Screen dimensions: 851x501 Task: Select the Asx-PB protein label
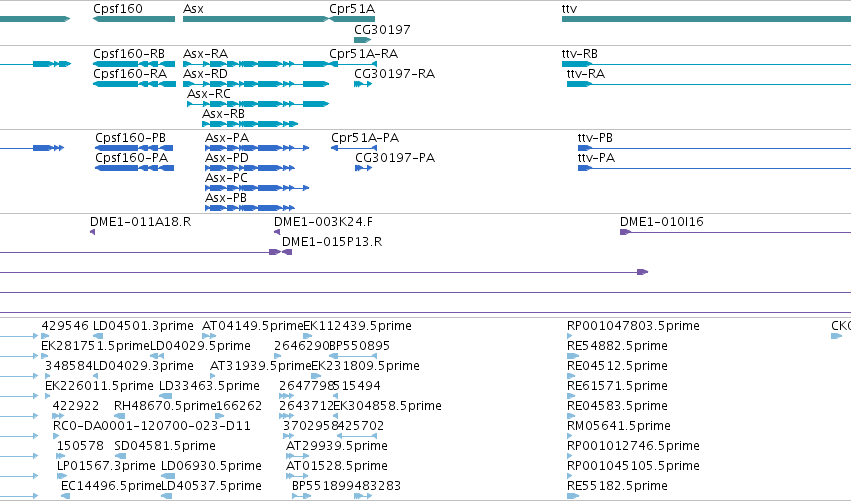(226, 198)
